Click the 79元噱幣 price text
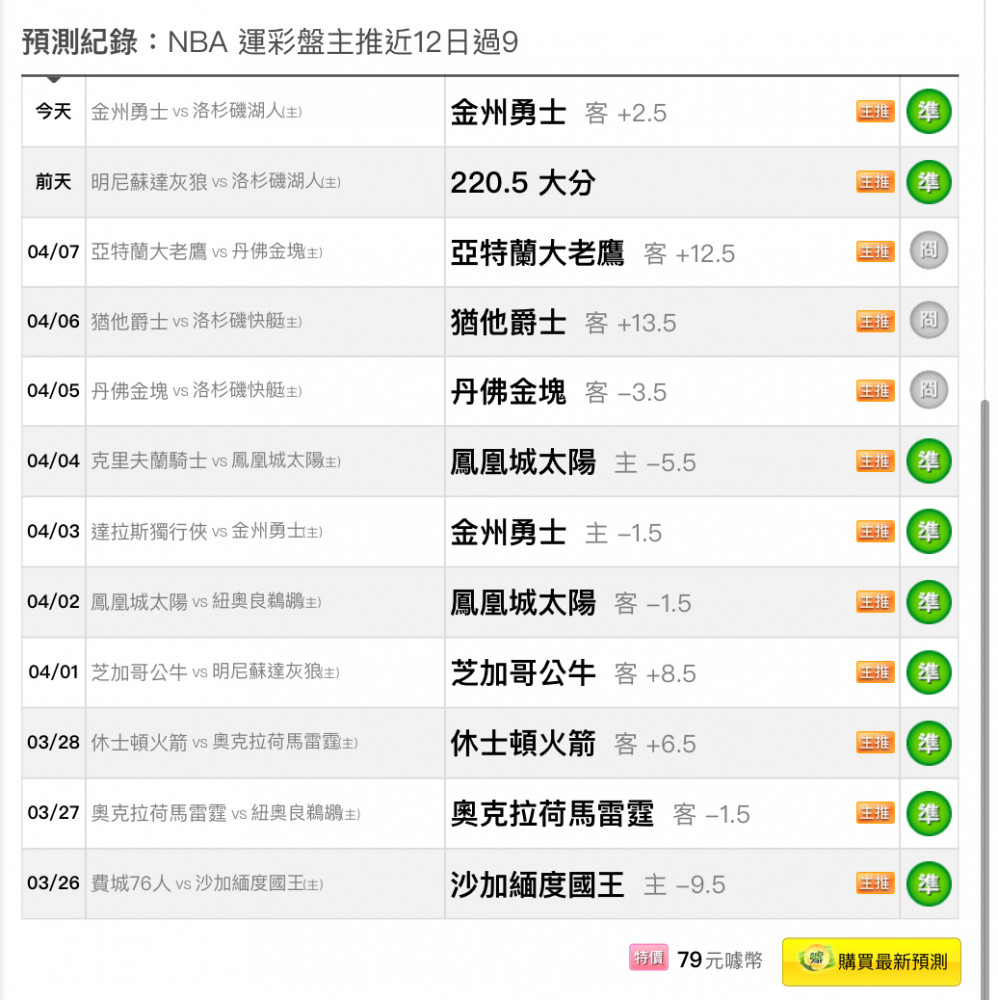Image resolution: width=998 pixels, height=1000 pixels. pos(720,960)
